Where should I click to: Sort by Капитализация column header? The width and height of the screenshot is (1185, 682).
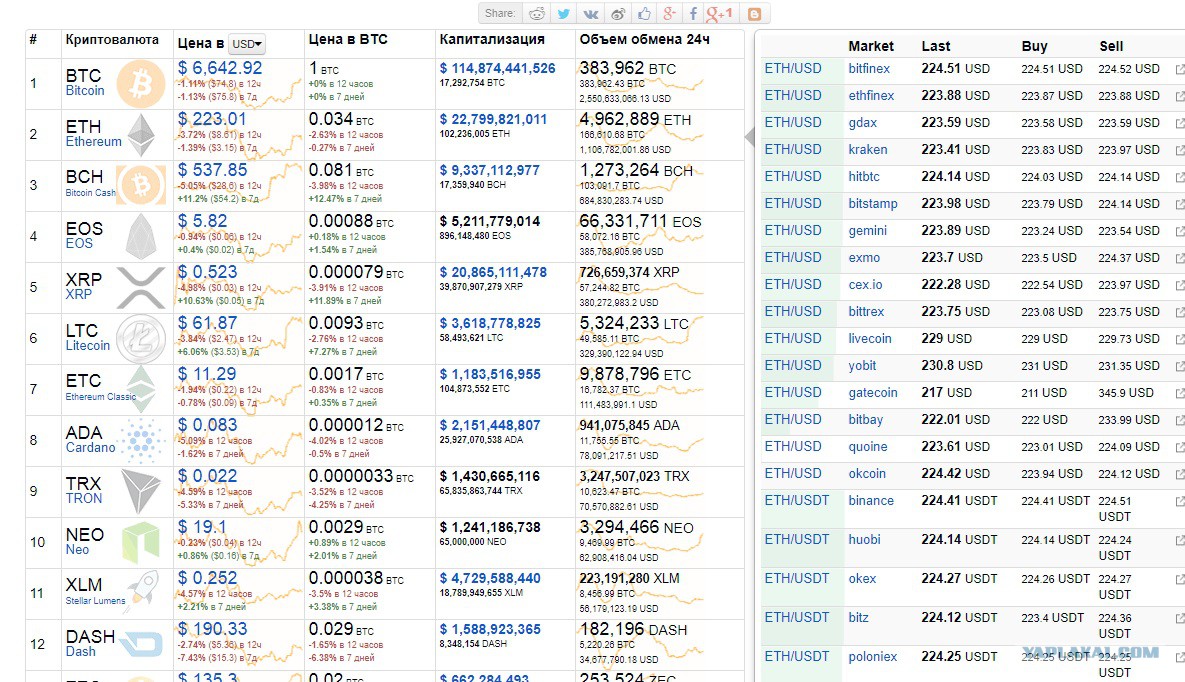click(492, 39)
